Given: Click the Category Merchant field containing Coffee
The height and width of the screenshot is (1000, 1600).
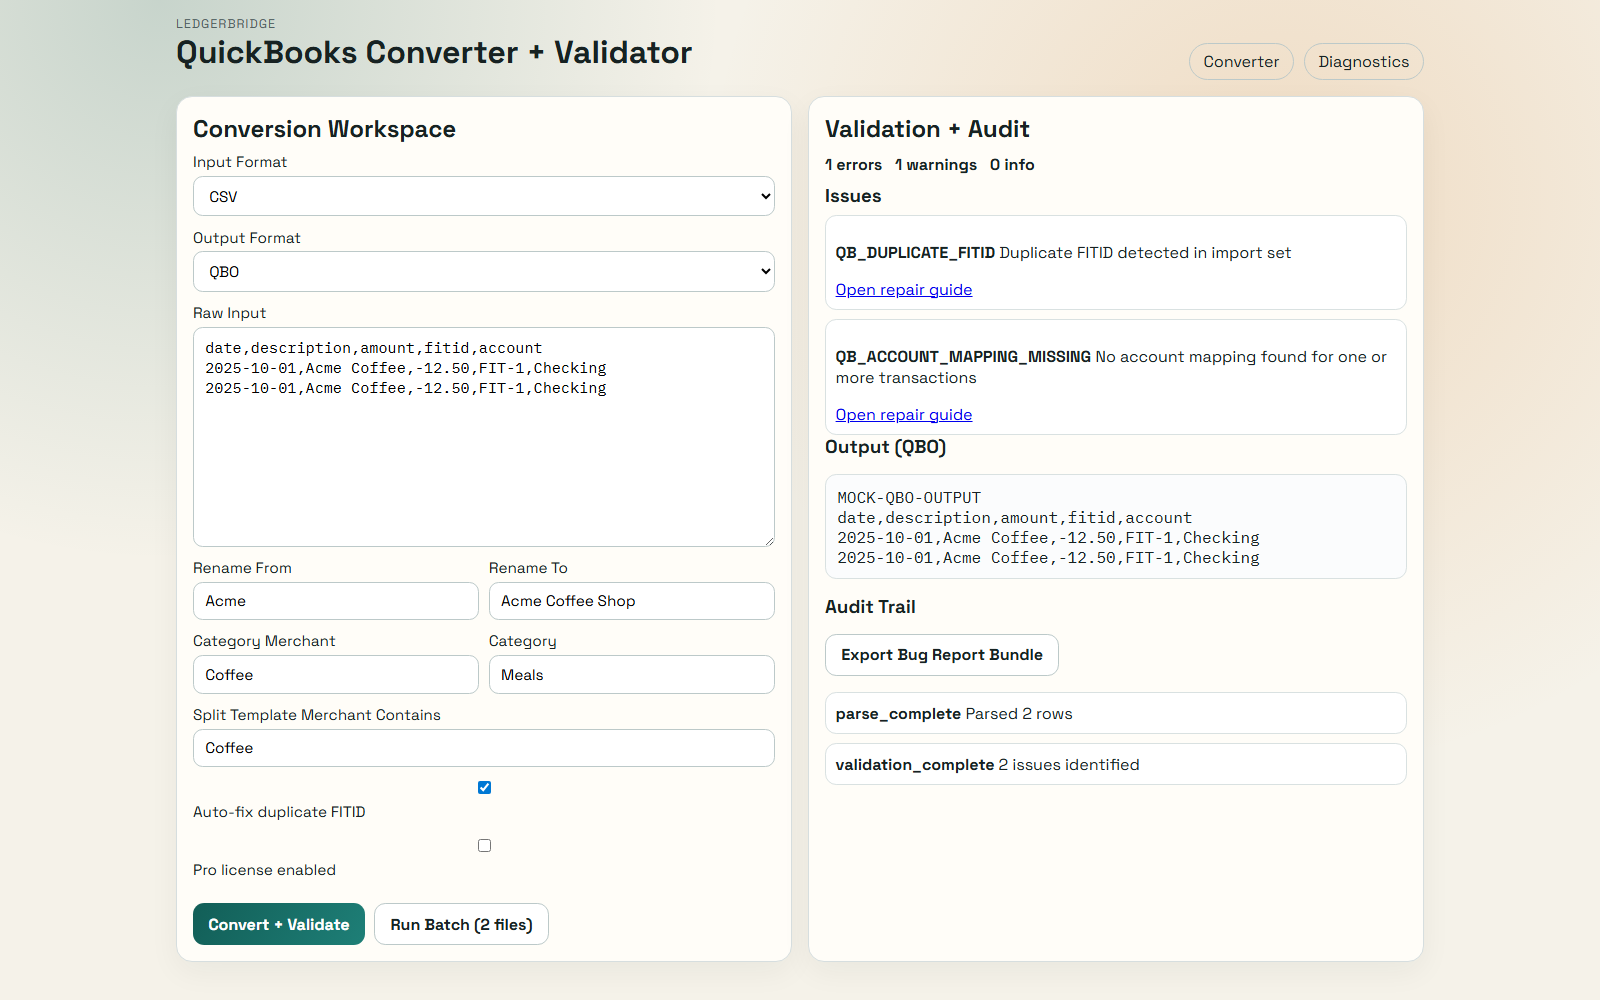Looking at the screenshot, I should click(335, 674).
